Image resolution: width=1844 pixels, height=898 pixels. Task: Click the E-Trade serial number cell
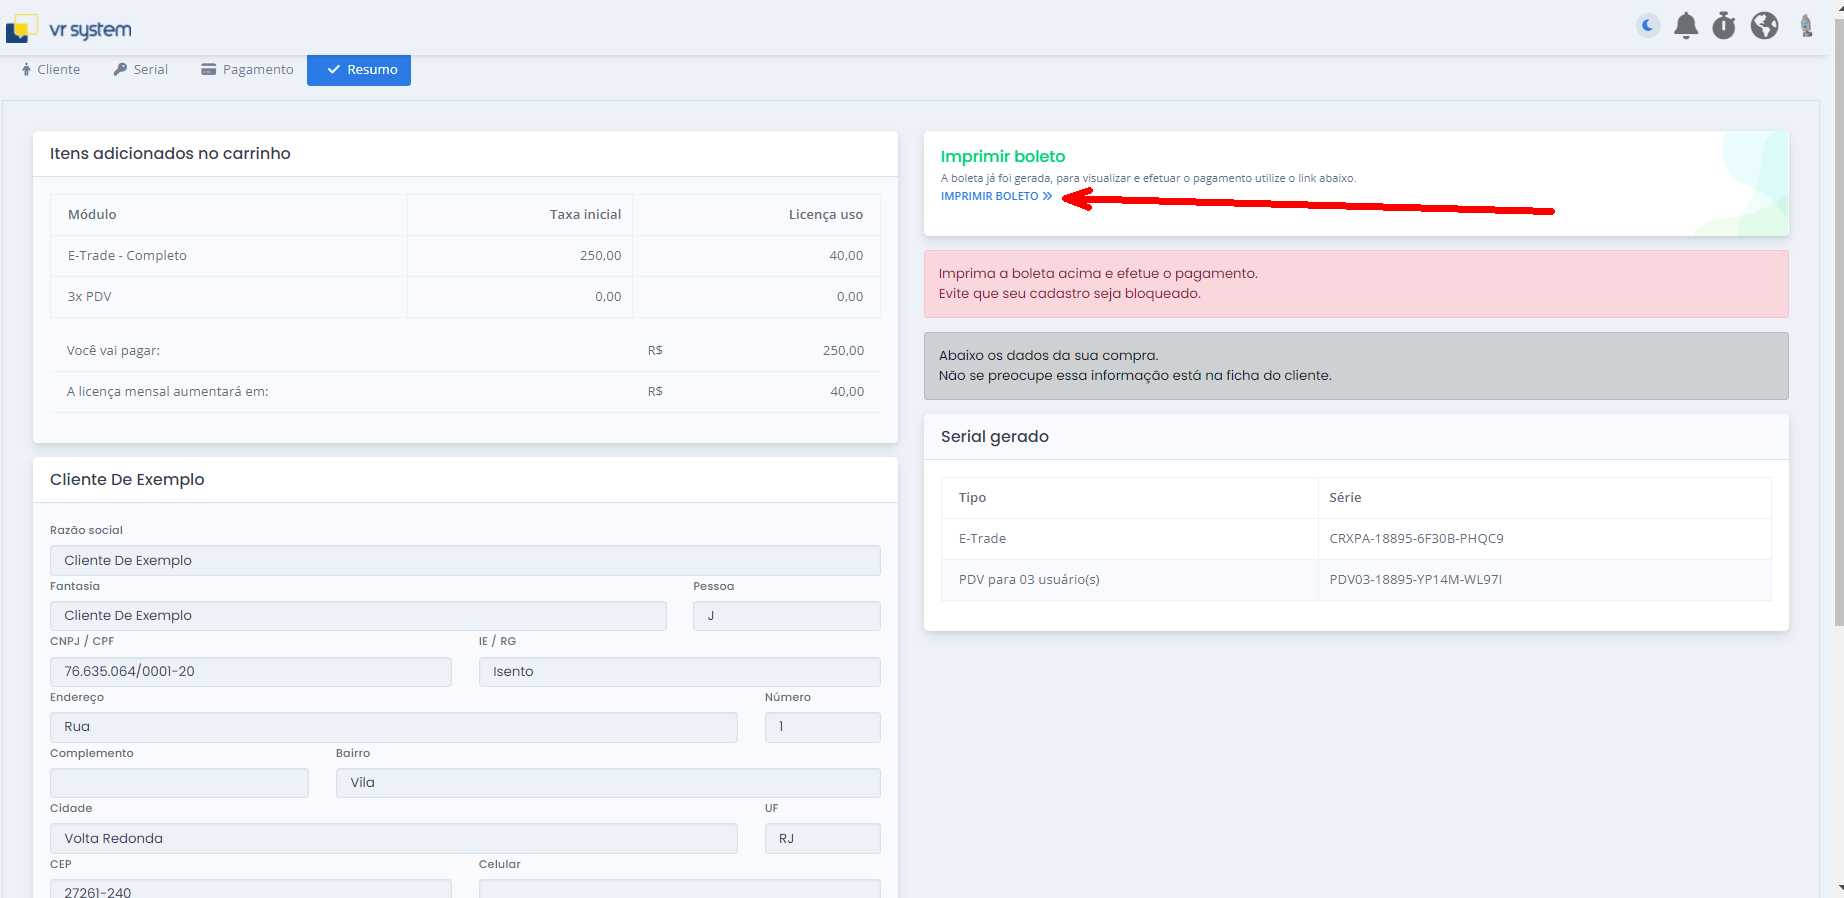pyautogui.click(x=1416, y=539)
